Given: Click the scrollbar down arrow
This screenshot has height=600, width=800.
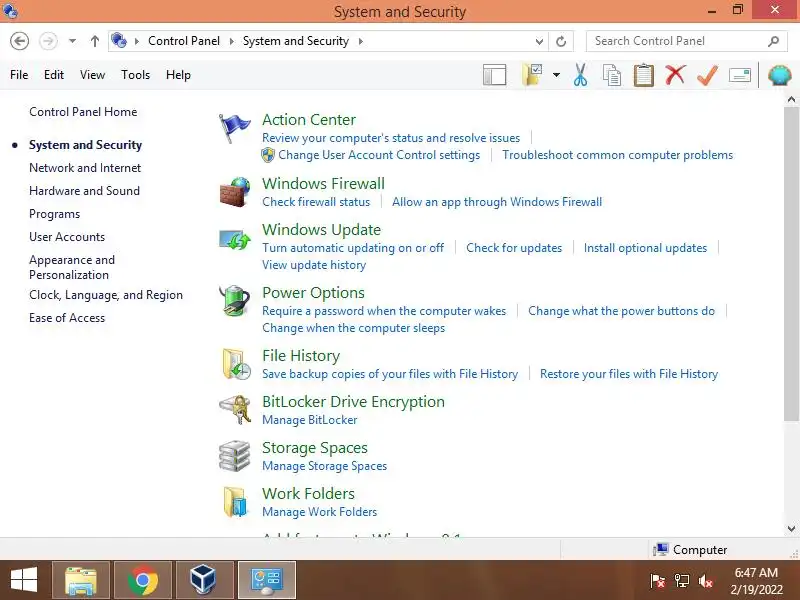Looking at the screenshot, I should pyautogui.click(x=791, y=529).
